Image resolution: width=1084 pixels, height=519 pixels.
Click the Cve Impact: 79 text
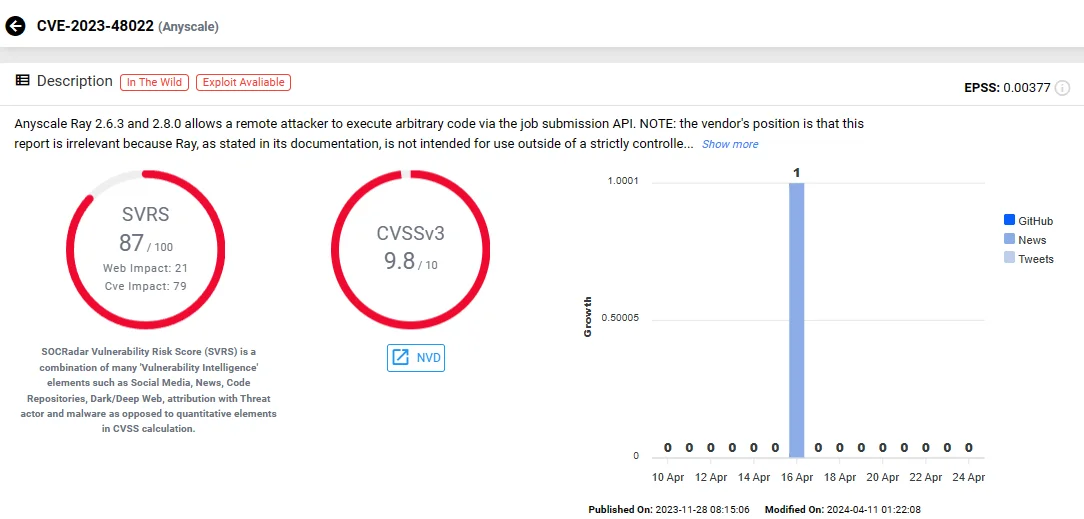145,285
